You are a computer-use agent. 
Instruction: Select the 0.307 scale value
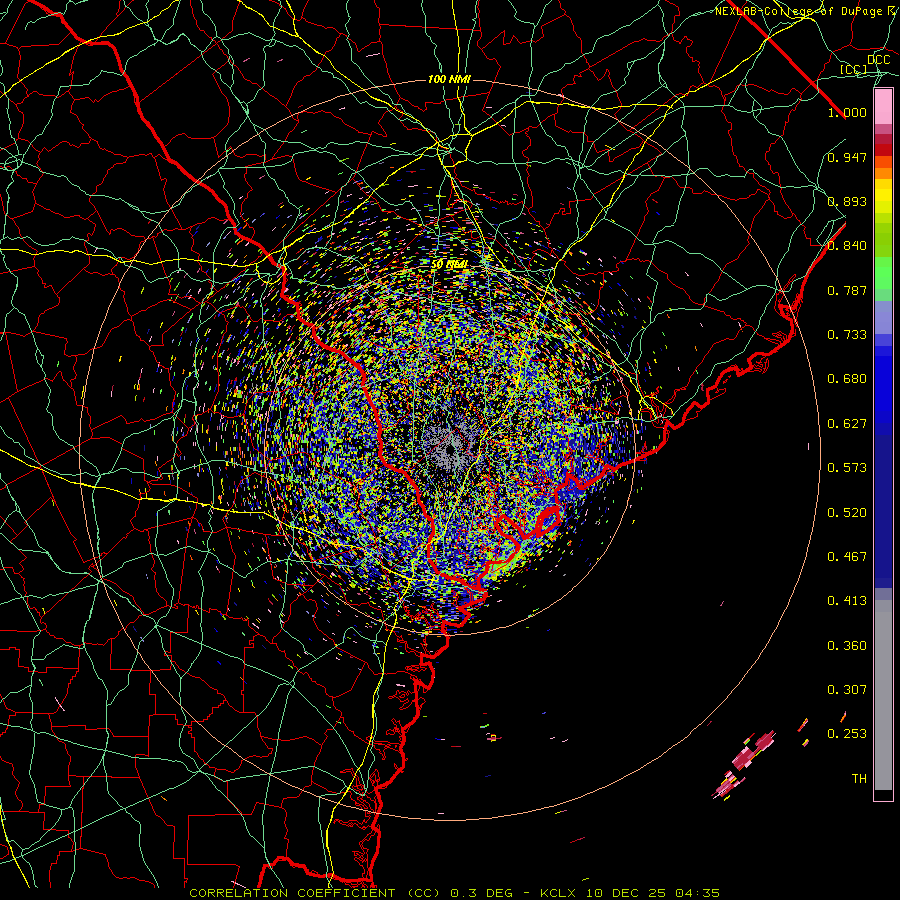(847, 690)
